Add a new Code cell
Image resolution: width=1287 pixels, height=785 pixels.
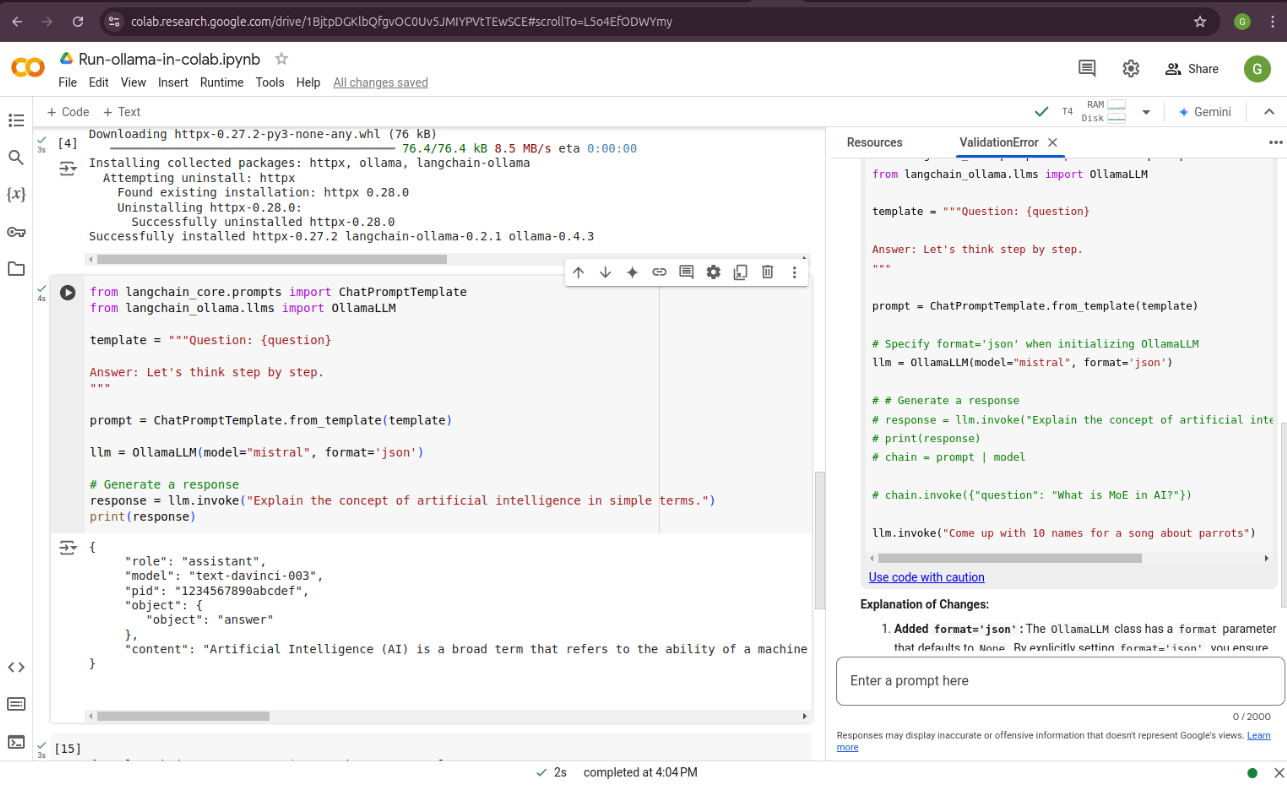[x=68, y=112]
